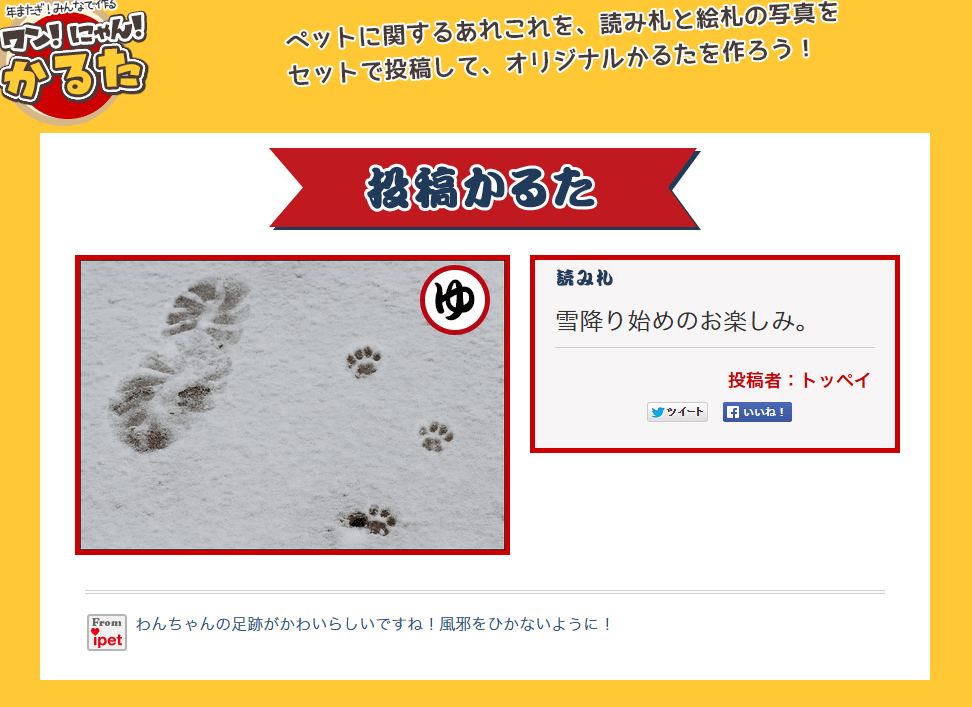Click the top paw print in photo
Screen dimensions: 972x707
click(364, 361)
